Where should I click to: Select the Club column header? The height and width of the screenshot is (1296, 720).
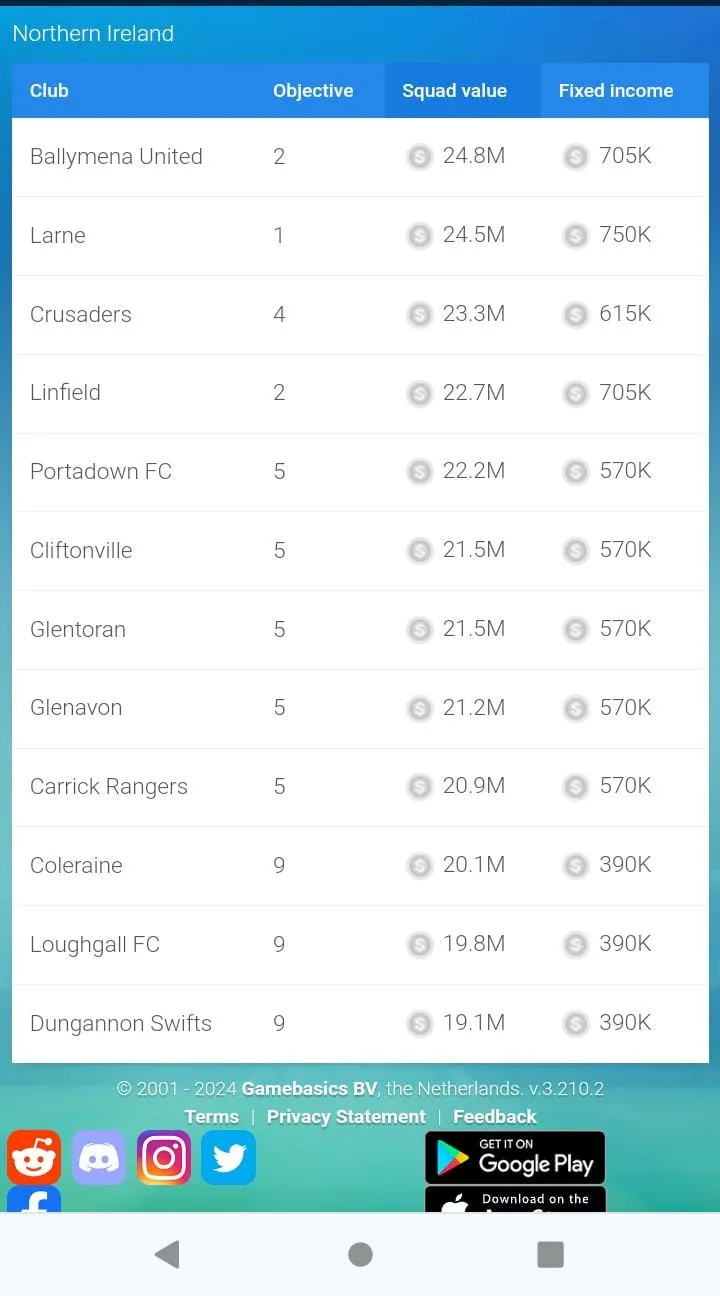[49, 90]
